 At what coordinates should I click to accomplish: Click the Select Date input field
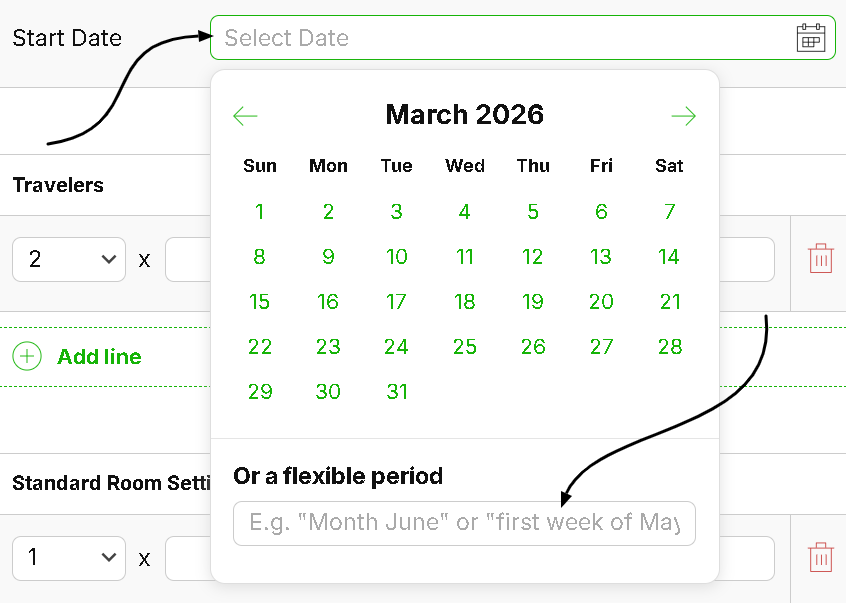(x=500, y=38)
